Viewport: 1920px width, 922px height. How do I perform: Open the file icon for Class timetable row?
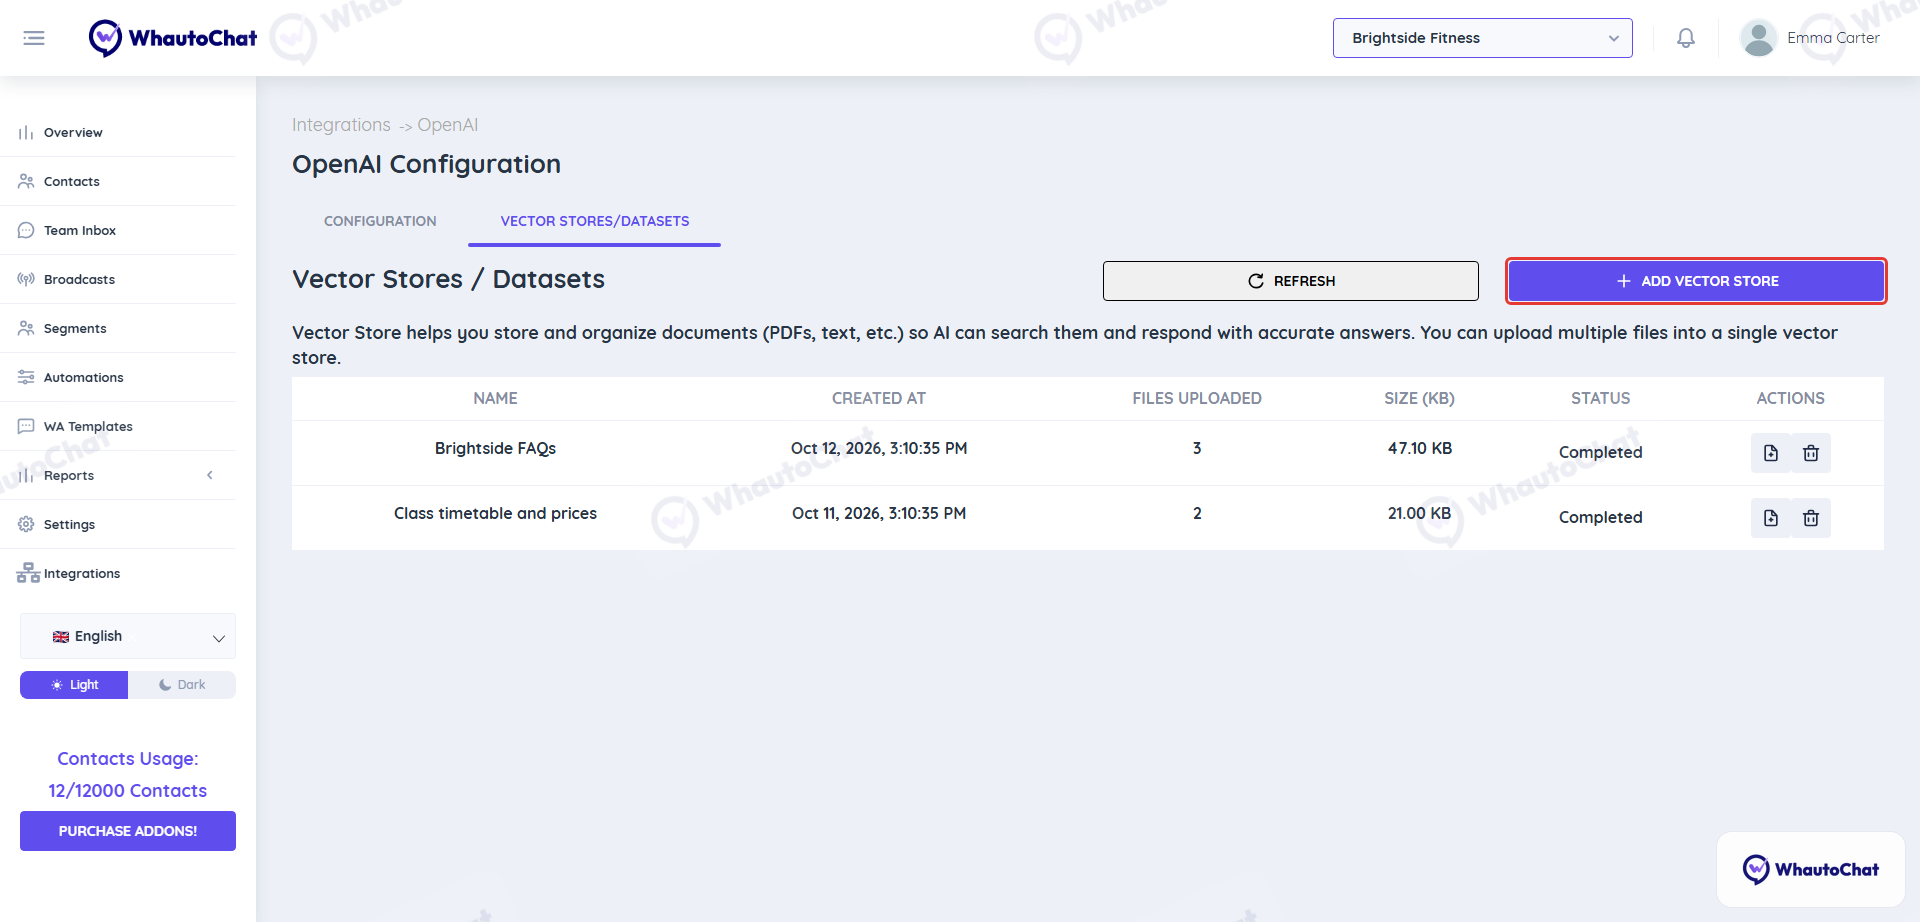tap(1771, 518)
